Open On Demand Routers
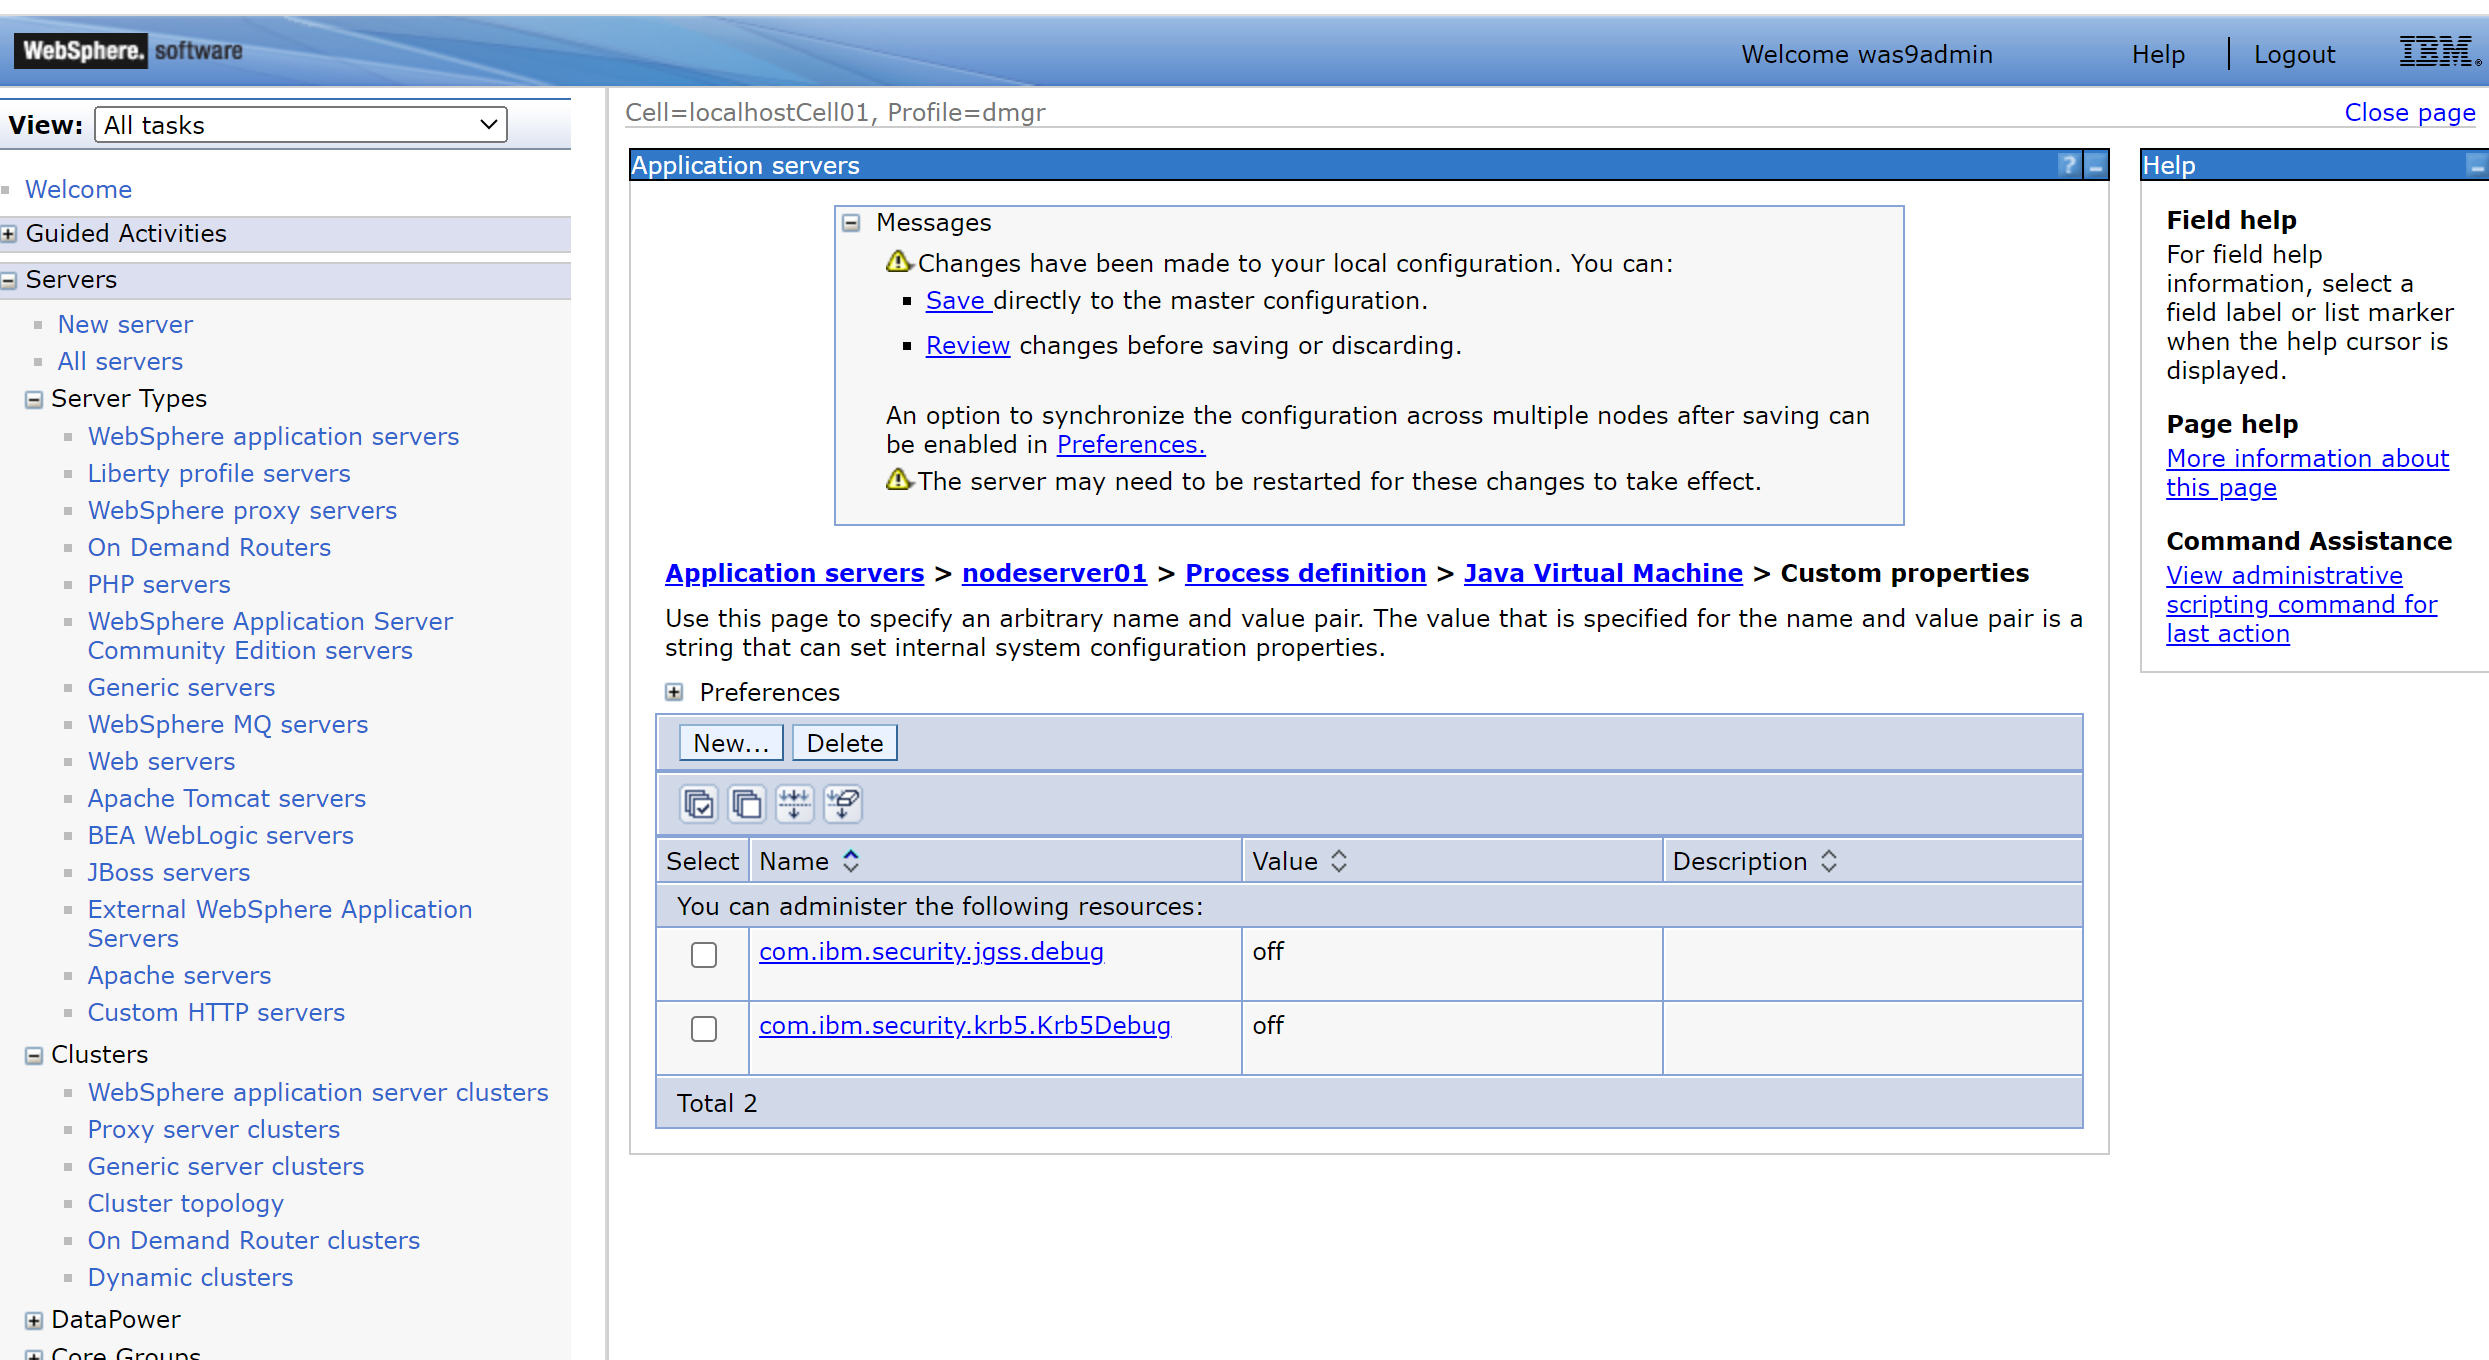The width and height of the screenshot is (2489, 1360). 209,547
